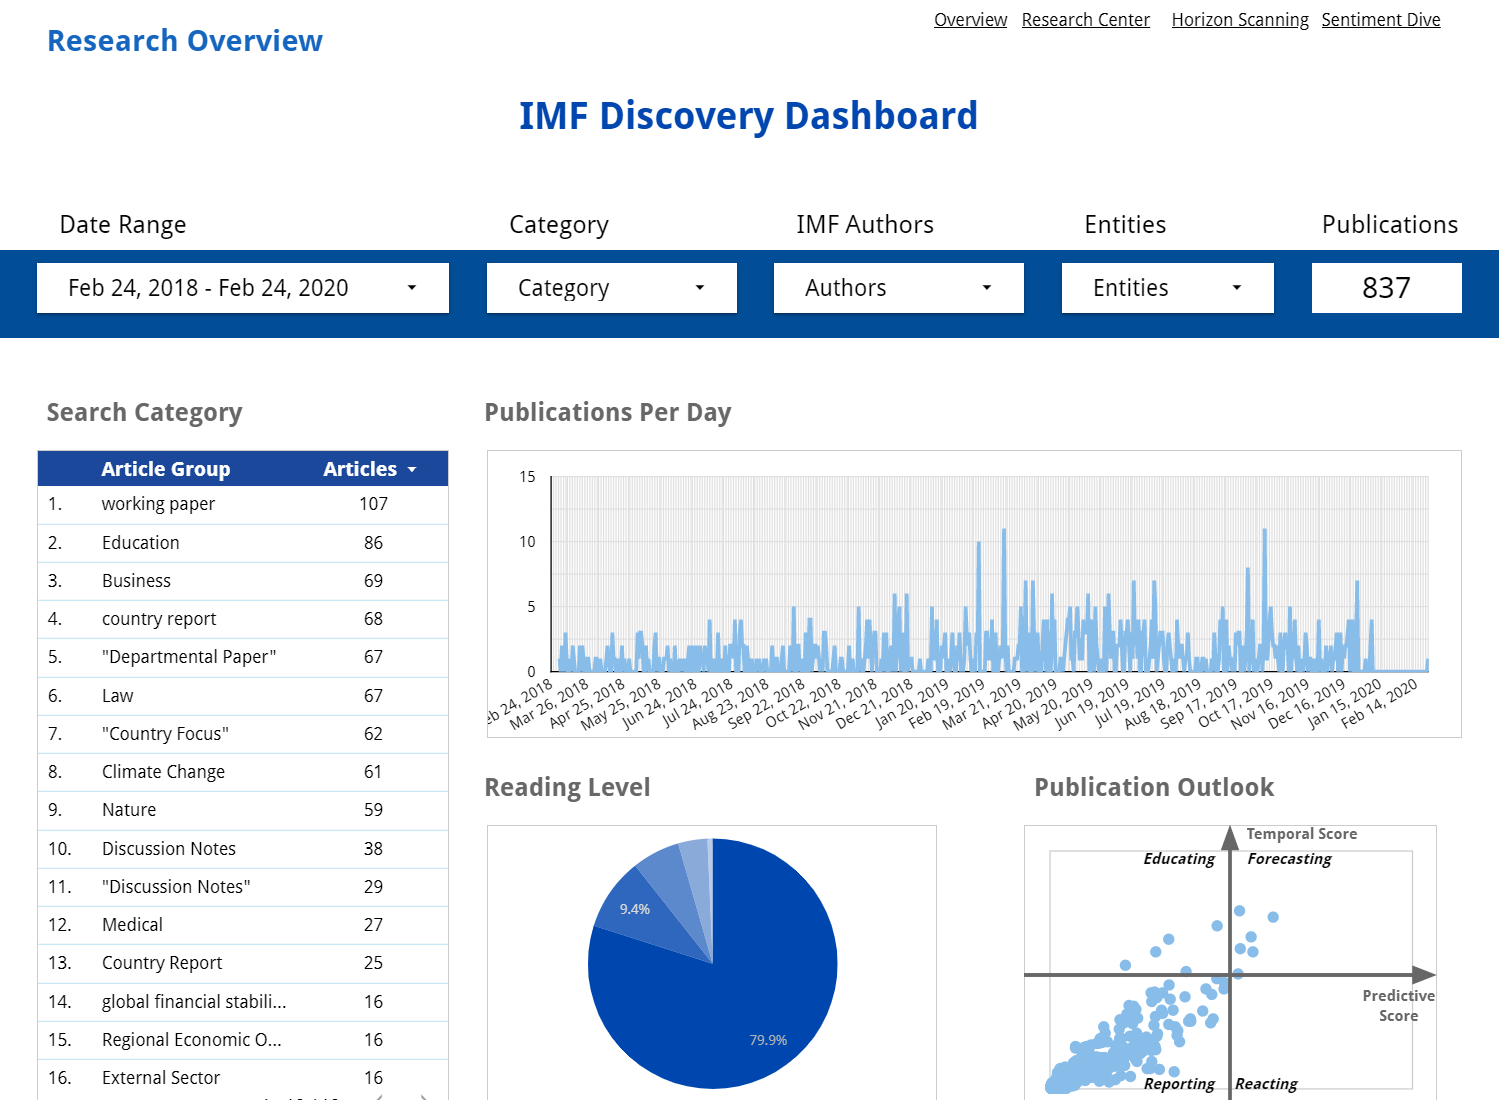Expand the Category filter dropdown
This screenshot has width=1500, height=1100.
pyautogui.click(x=612, y=288)
